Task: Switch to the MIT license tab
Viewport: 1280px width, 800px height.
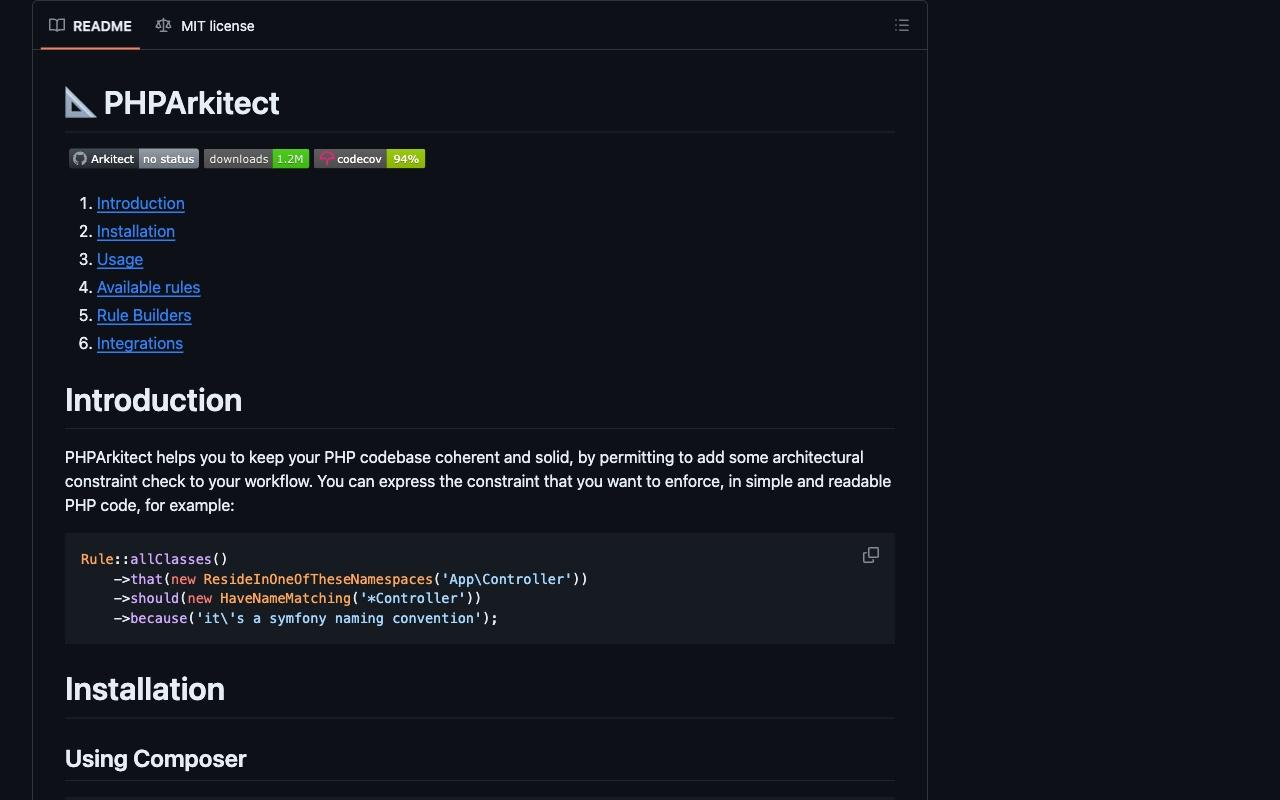Action: (x=205, y=25)
